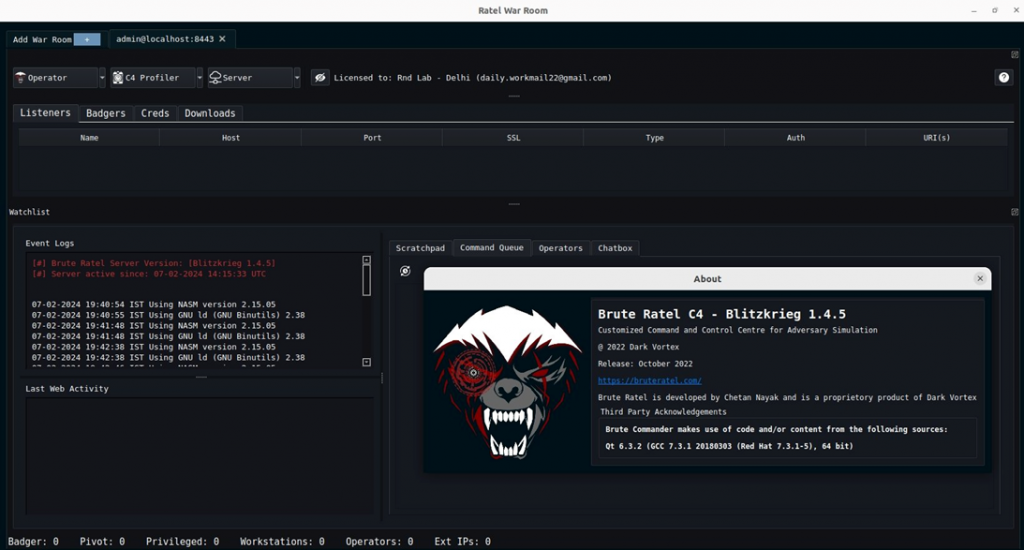The width and height of the screenshot is (1024, 550).
Task: Open the question mark help icon
Action: 1004,78
